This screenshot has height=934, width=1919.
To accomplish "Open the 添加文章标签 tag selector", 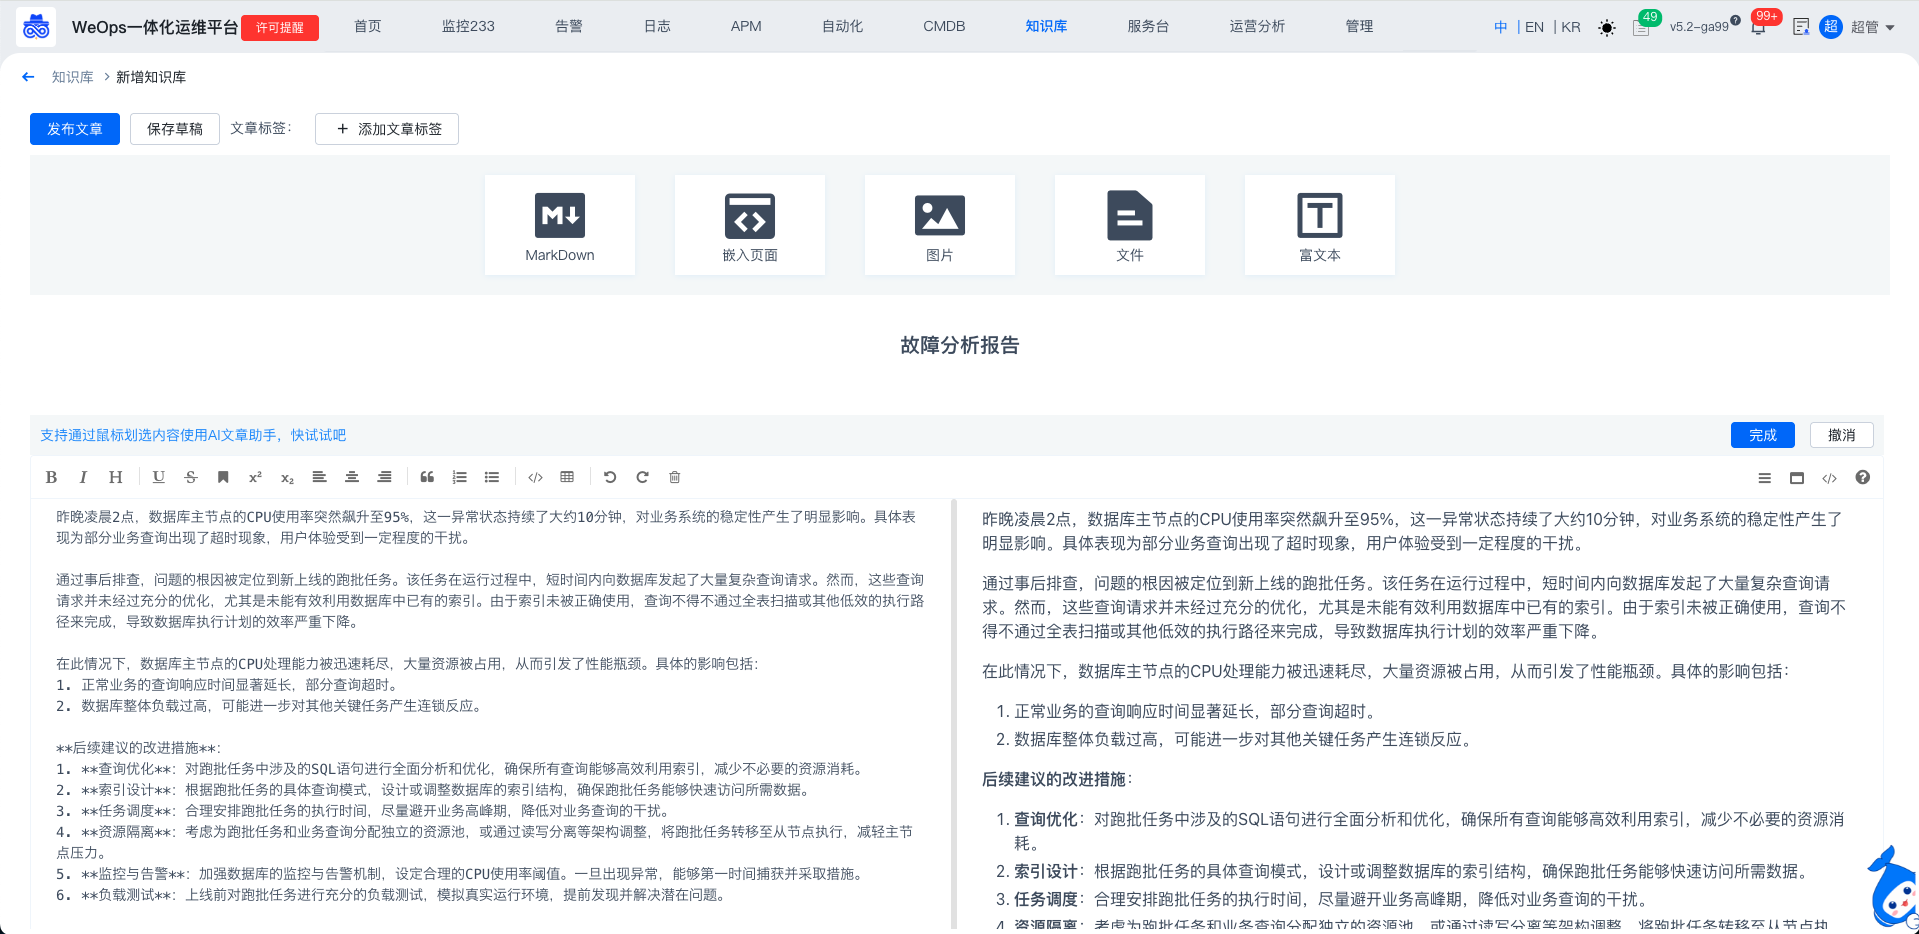I will pos(387,129).
